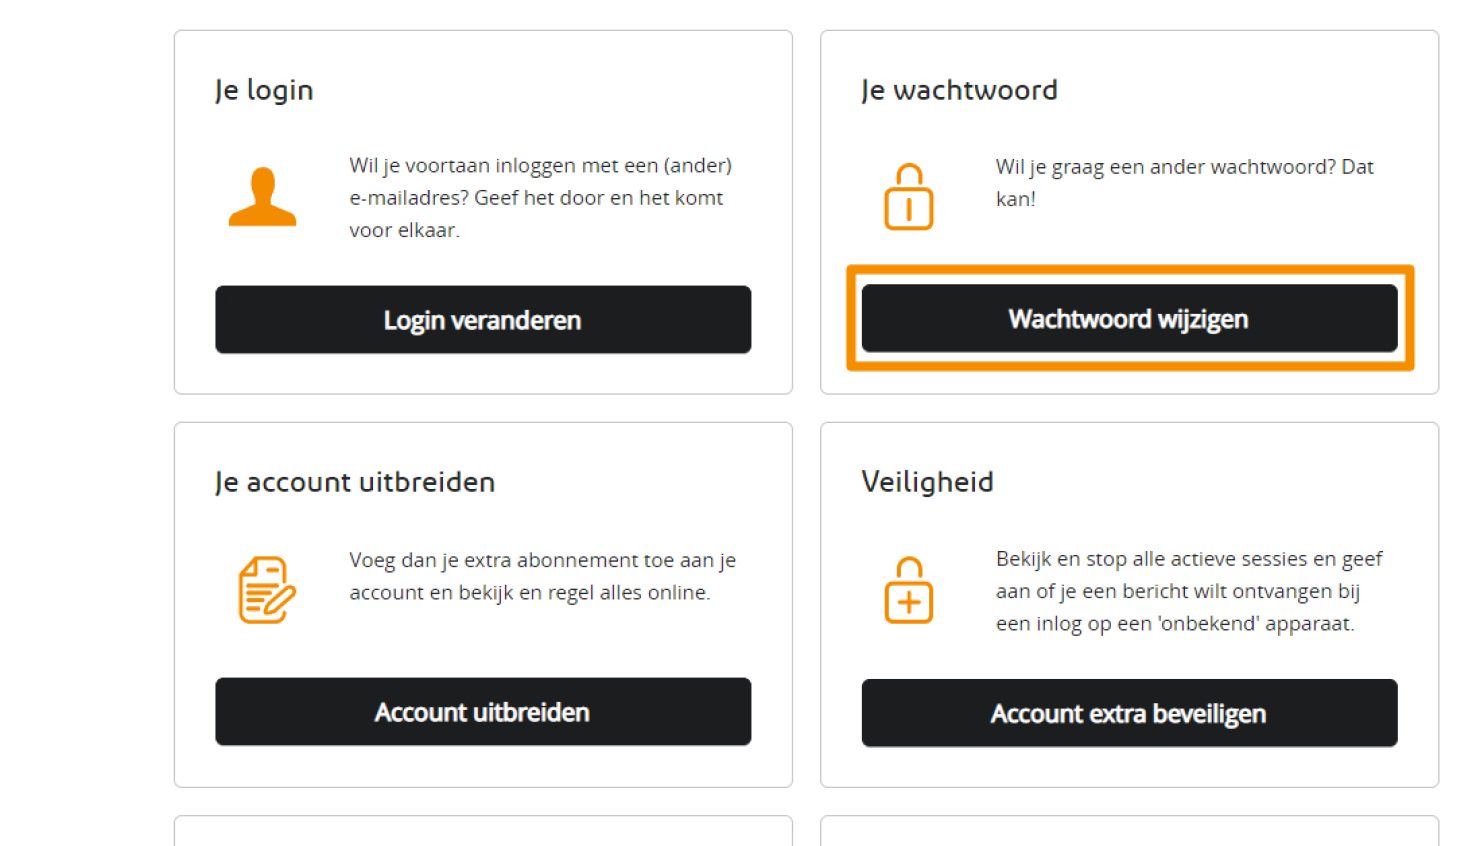1484x846 pixels.
Task: Click the Account extra beveiligen button
Action: point(1129,713)
